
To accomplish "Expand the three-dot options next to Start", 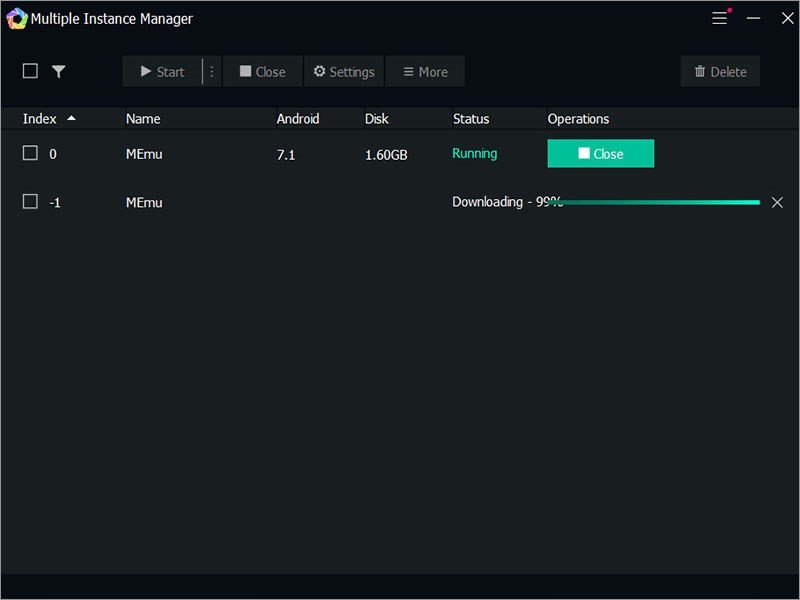I will coord(212,71).
